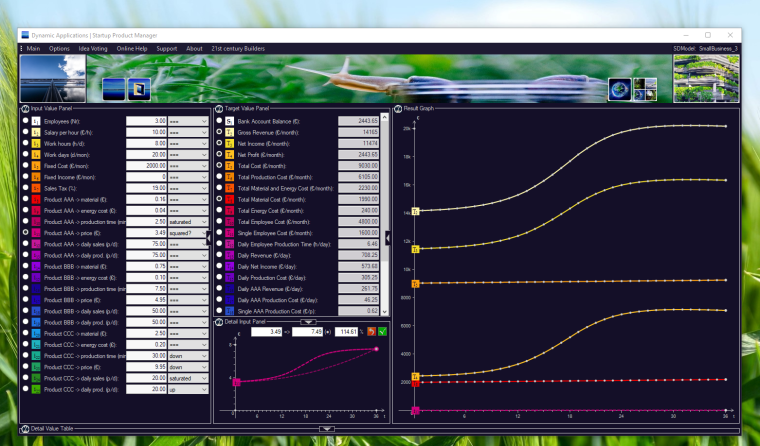Click the orange undo icon in Detail Input Panel
This screenshot has width=760, height=446.
(x=371, y=331)
